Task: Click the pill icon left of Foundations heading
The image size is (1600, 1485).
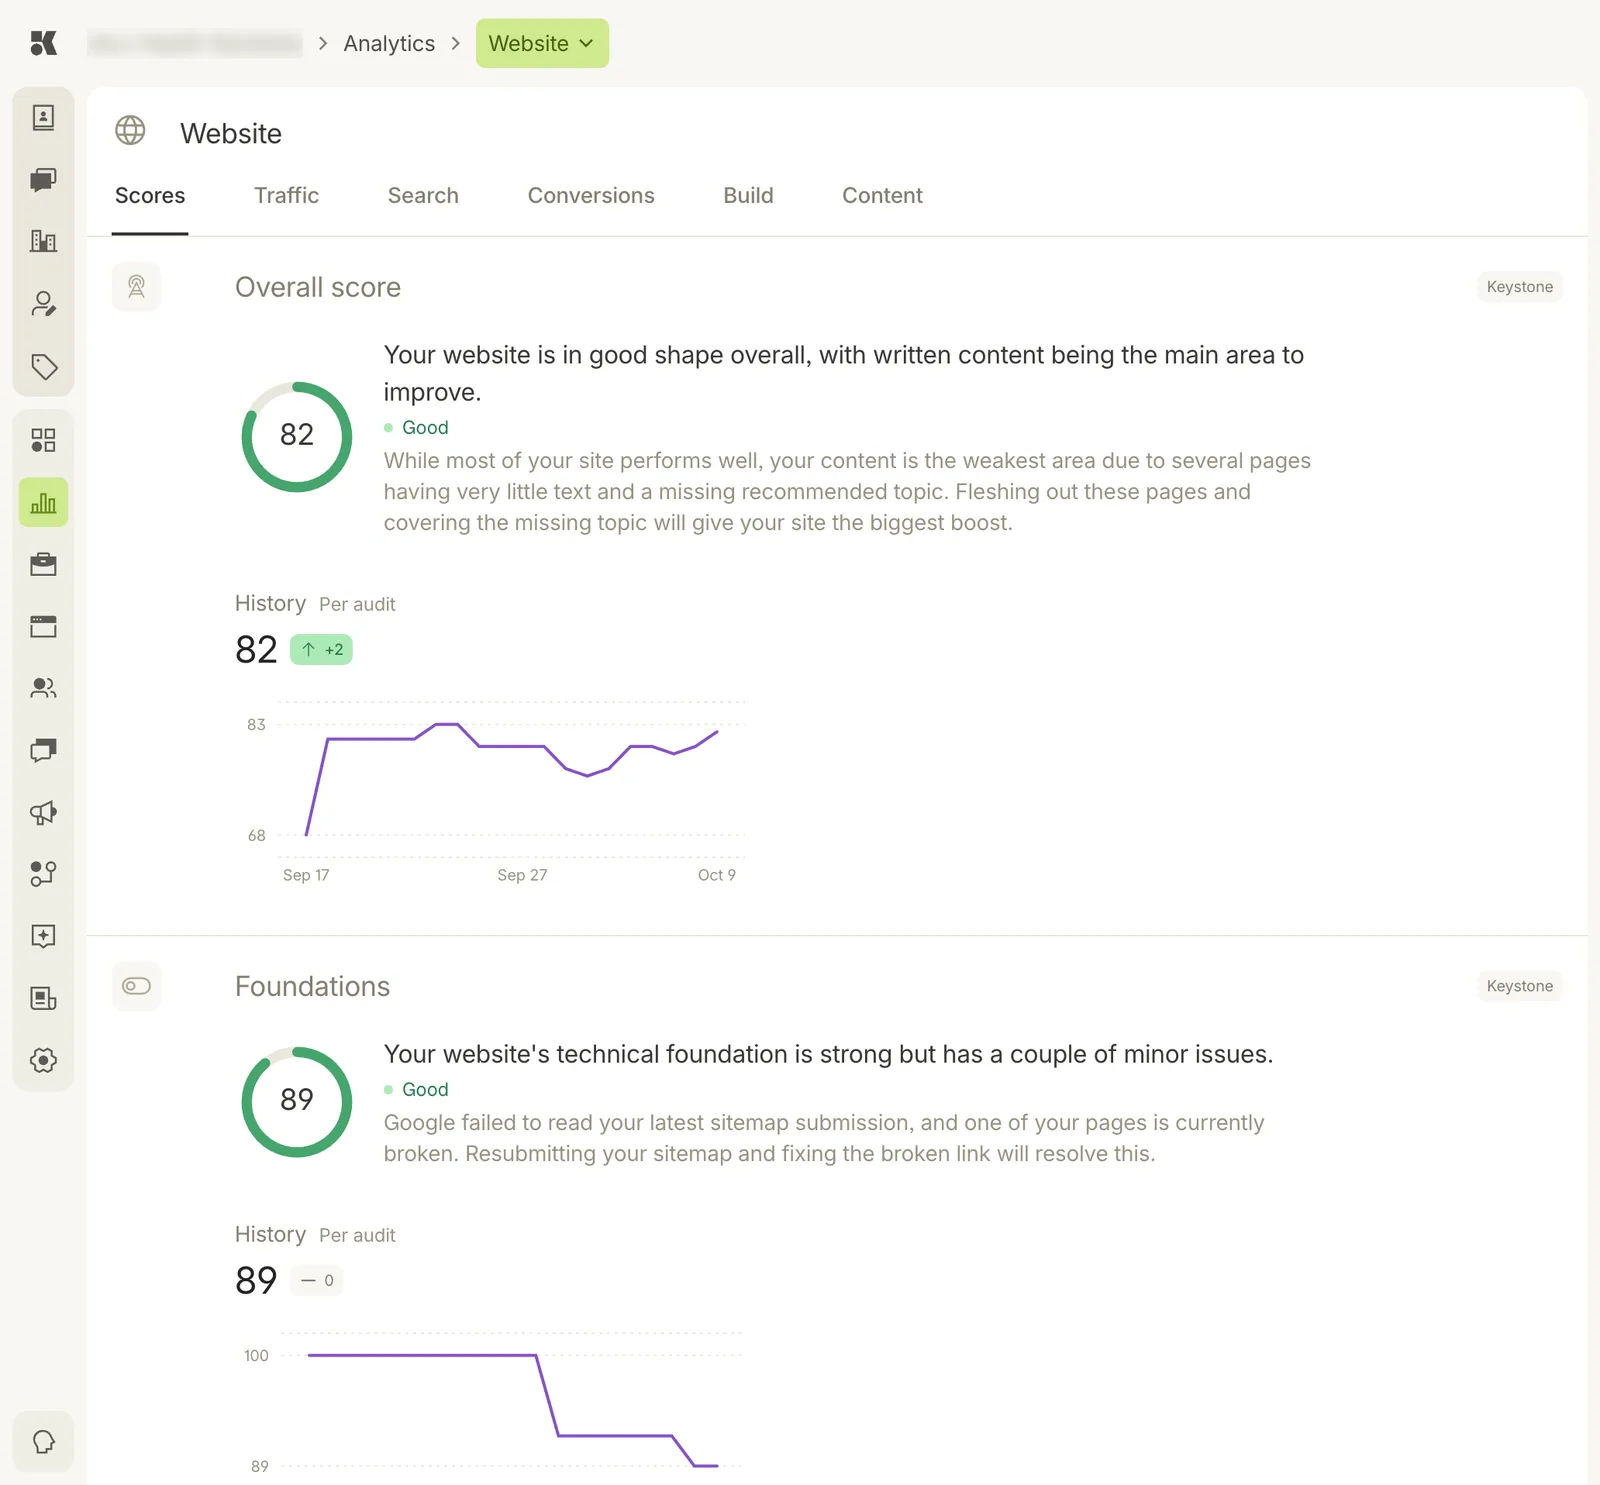Action: 137,986
